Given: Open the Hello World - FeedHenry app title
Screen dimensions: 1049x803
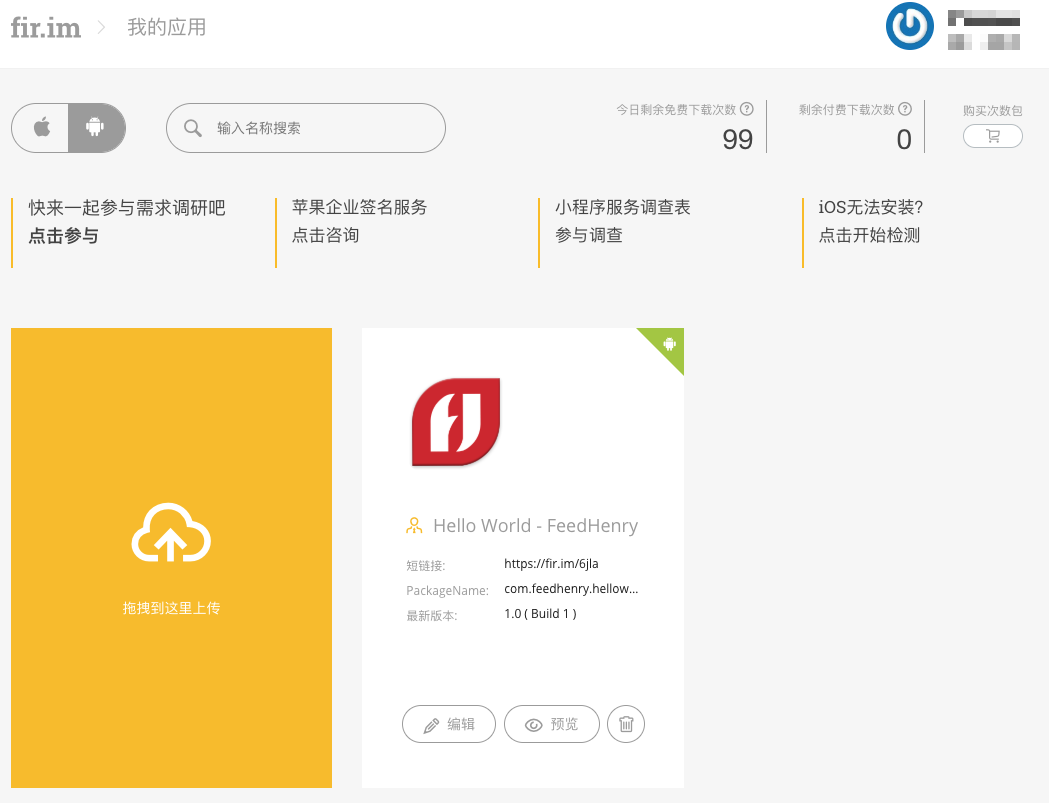Looking at the screenshot, I should click(x=535, y=526).
